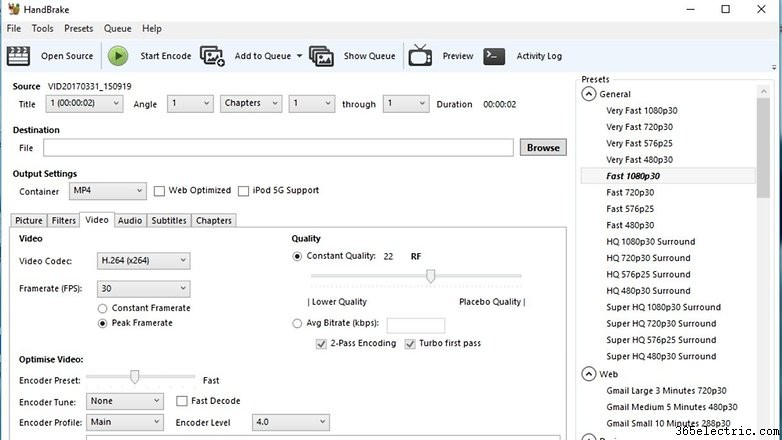This screenshot has height=440, width=782.
Task: Switch to the Audio tab
Action: [x=130, y=220]
